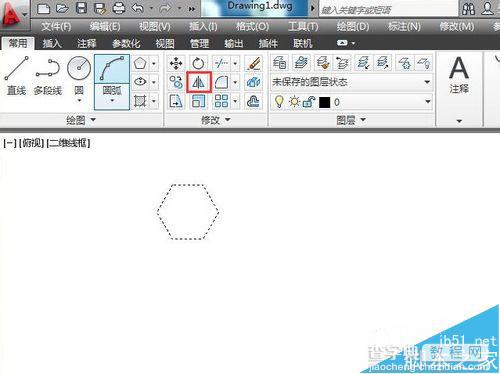Image resolution: width=500 pixels, height=374 pixels.
Task: Expand the Modify (修改) panel
Action: click(x=215, y=120)
